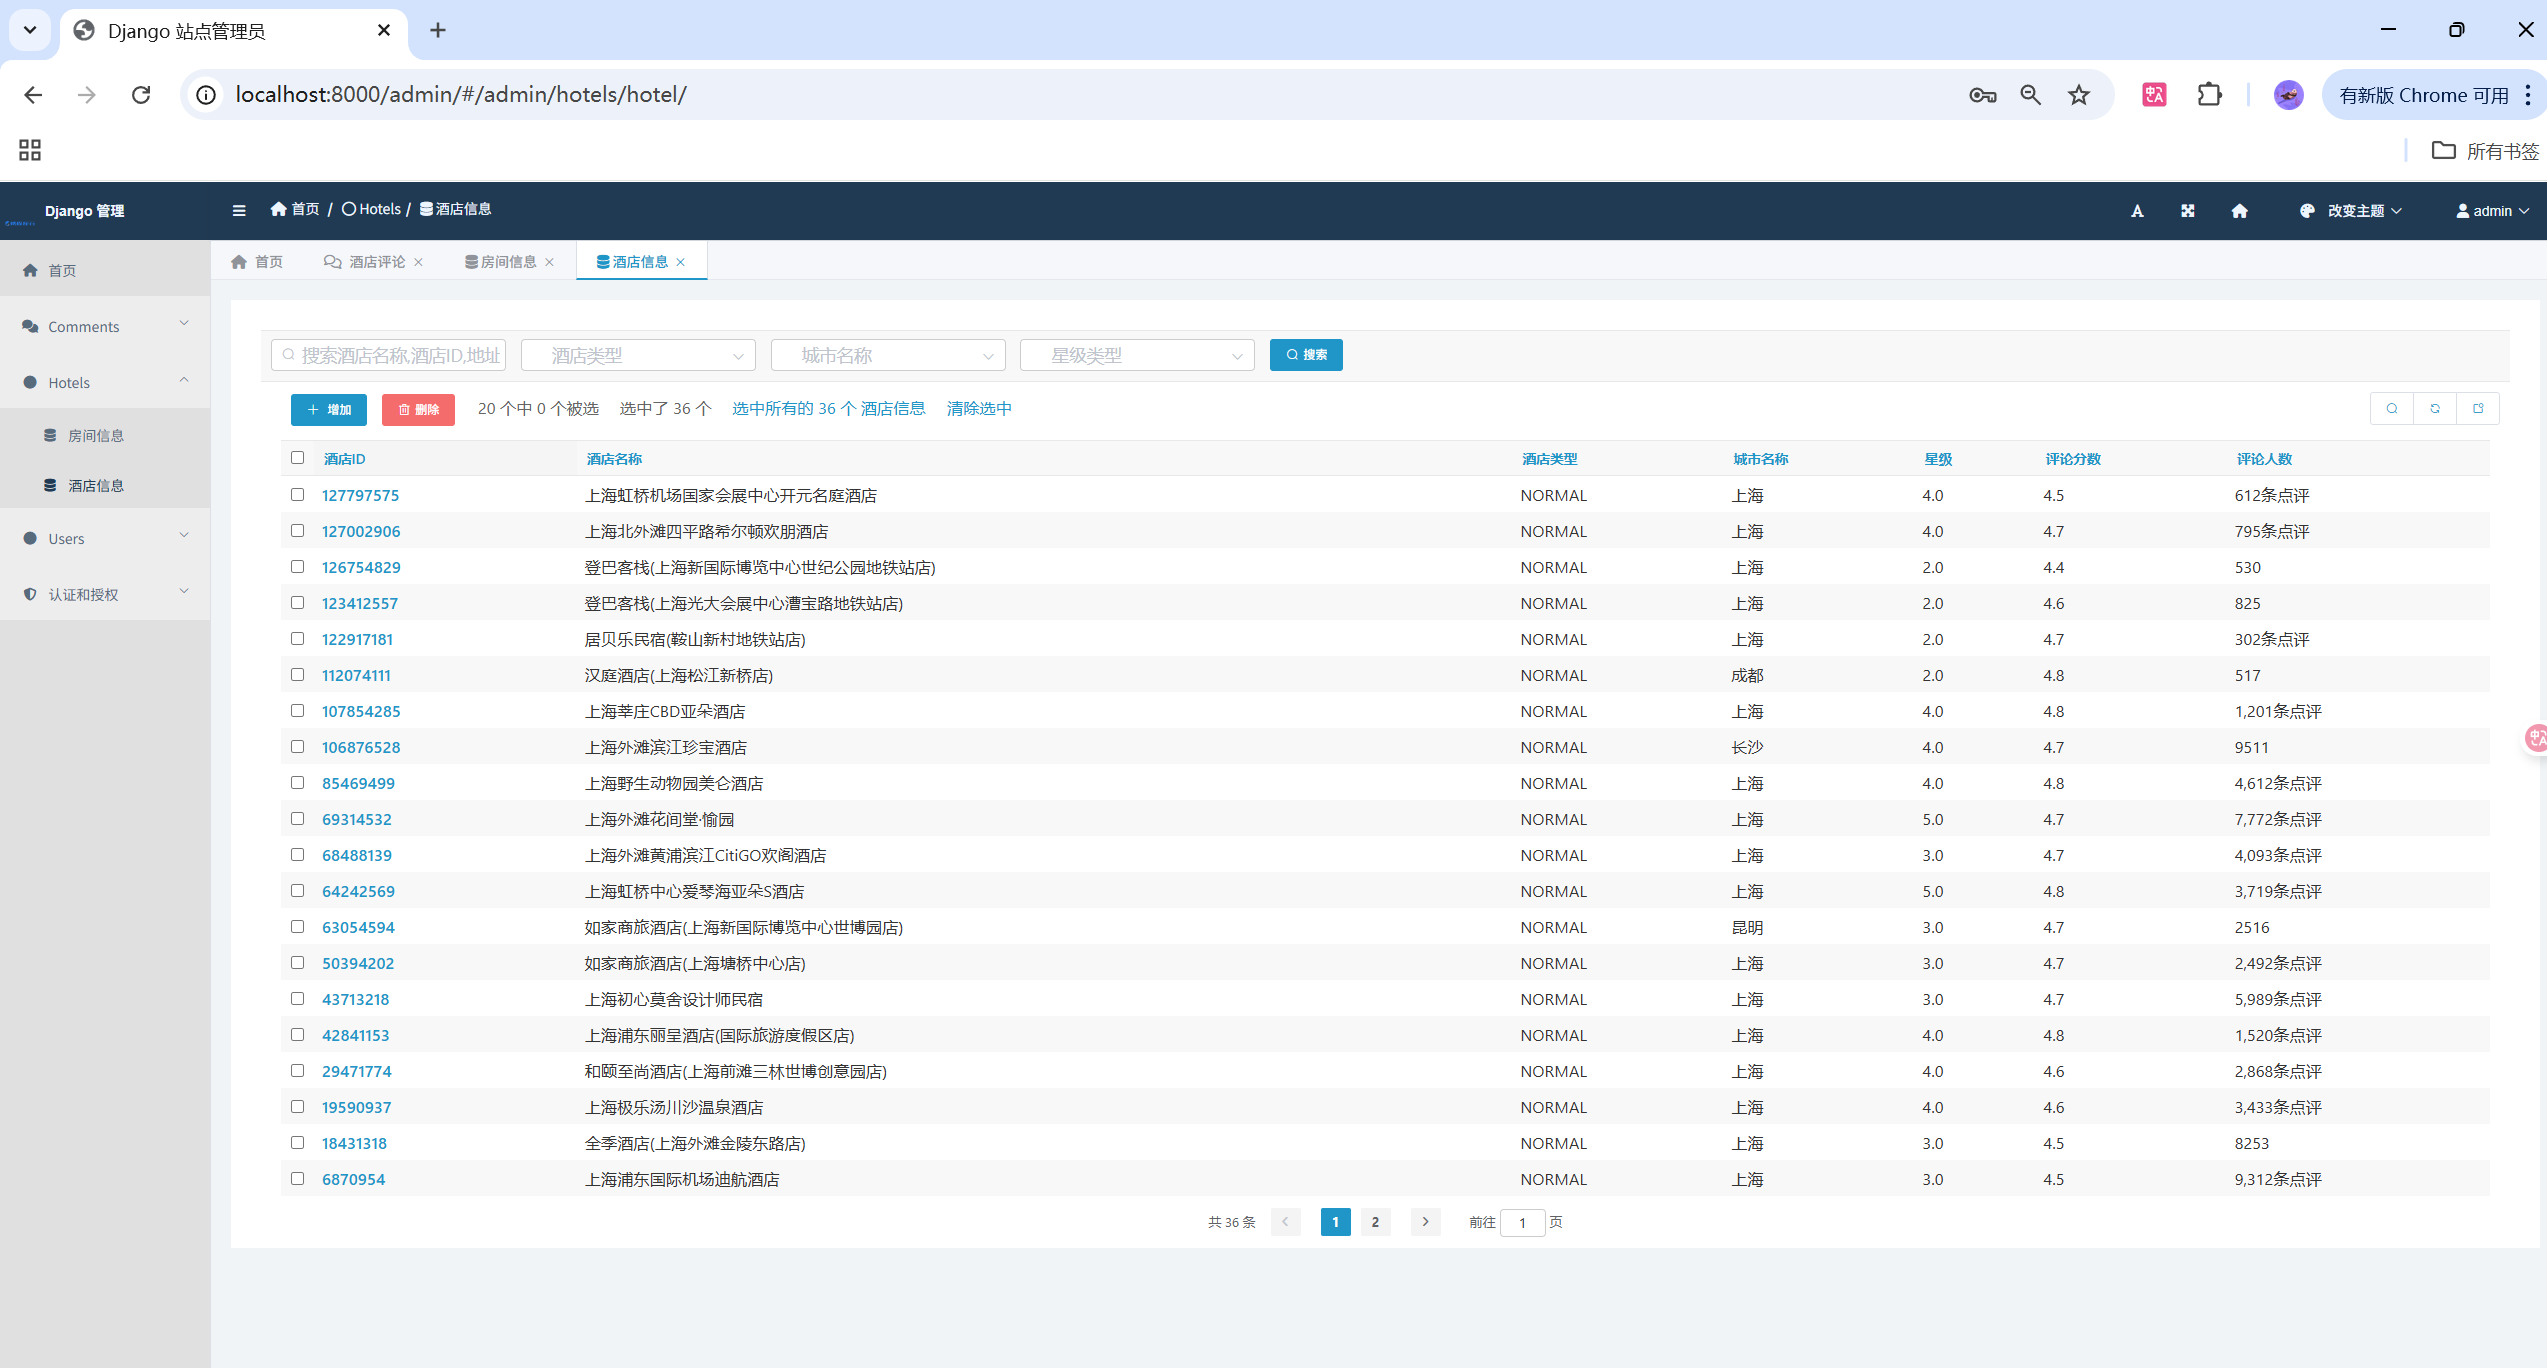Click the magnifier icon at table right
2547x1368 pixels.
(x=2392, y=408)
